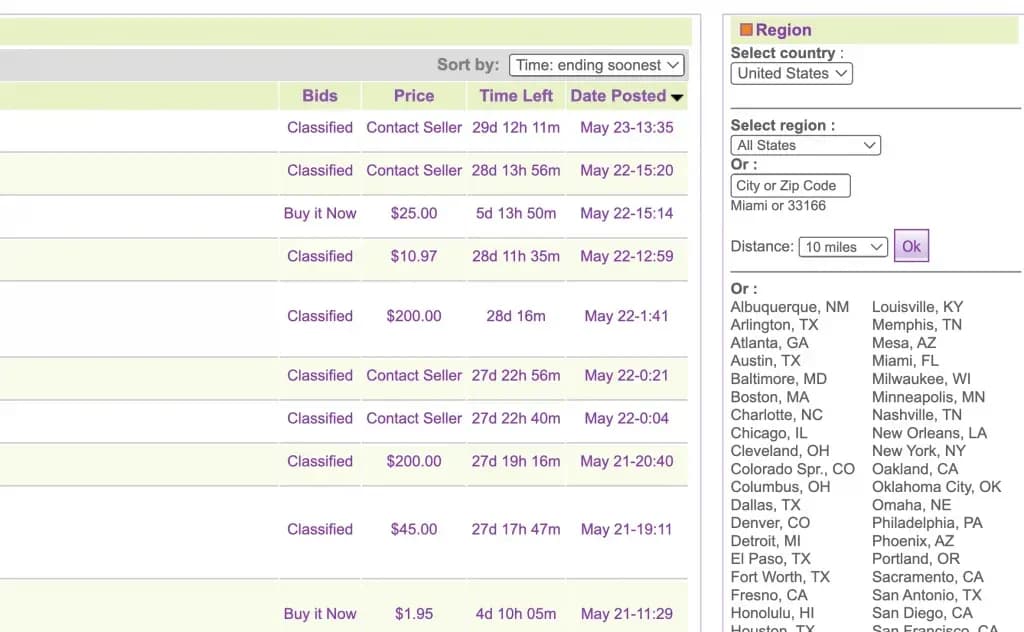Select El Paso, TX
Image resolution: width=1024 pixels, height=632 pixels.
tap(770, 559)
